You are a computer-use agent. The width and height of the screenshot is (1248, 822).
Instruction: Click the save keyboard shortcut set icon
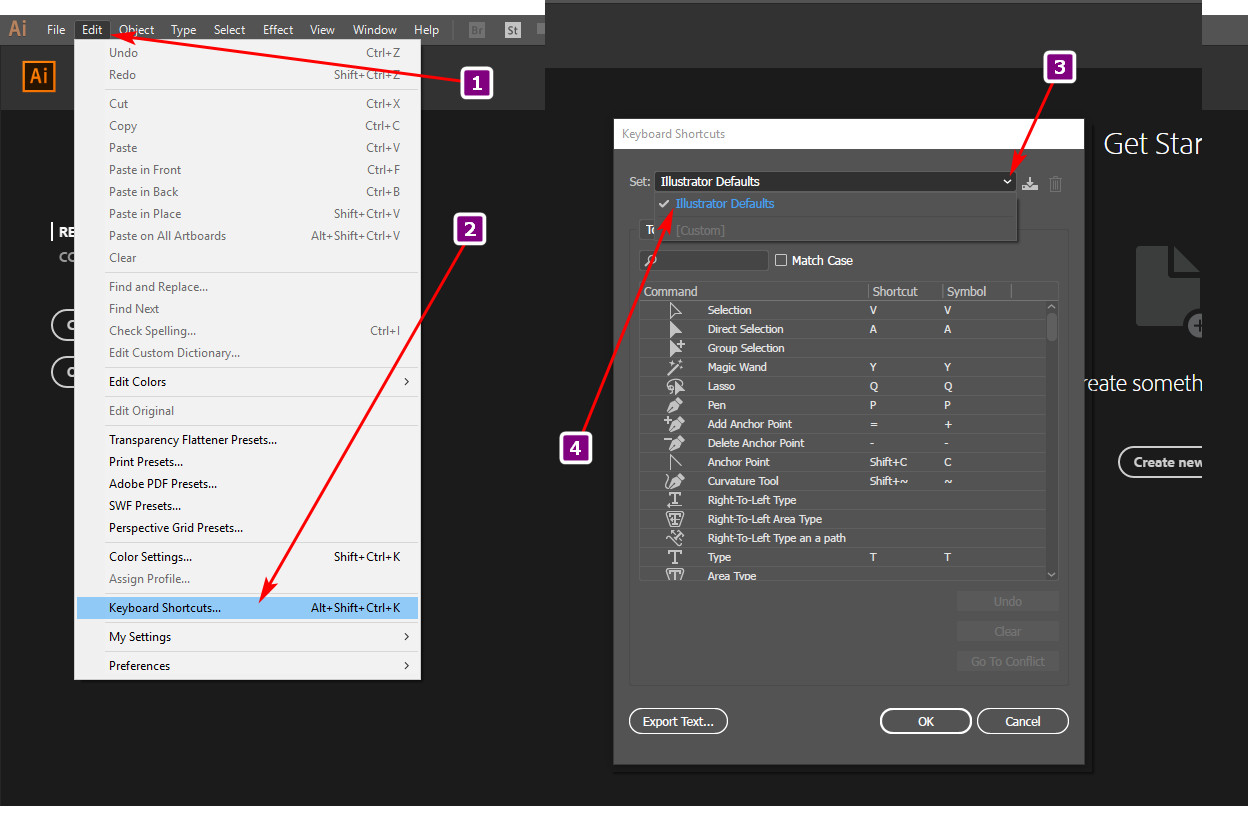click(x=1030, y=183)
